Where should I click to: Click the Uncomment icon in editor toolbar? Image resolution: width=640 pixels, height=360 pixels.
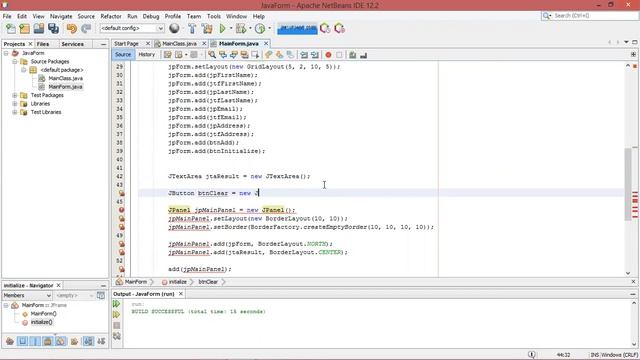[x=363, y=55]
